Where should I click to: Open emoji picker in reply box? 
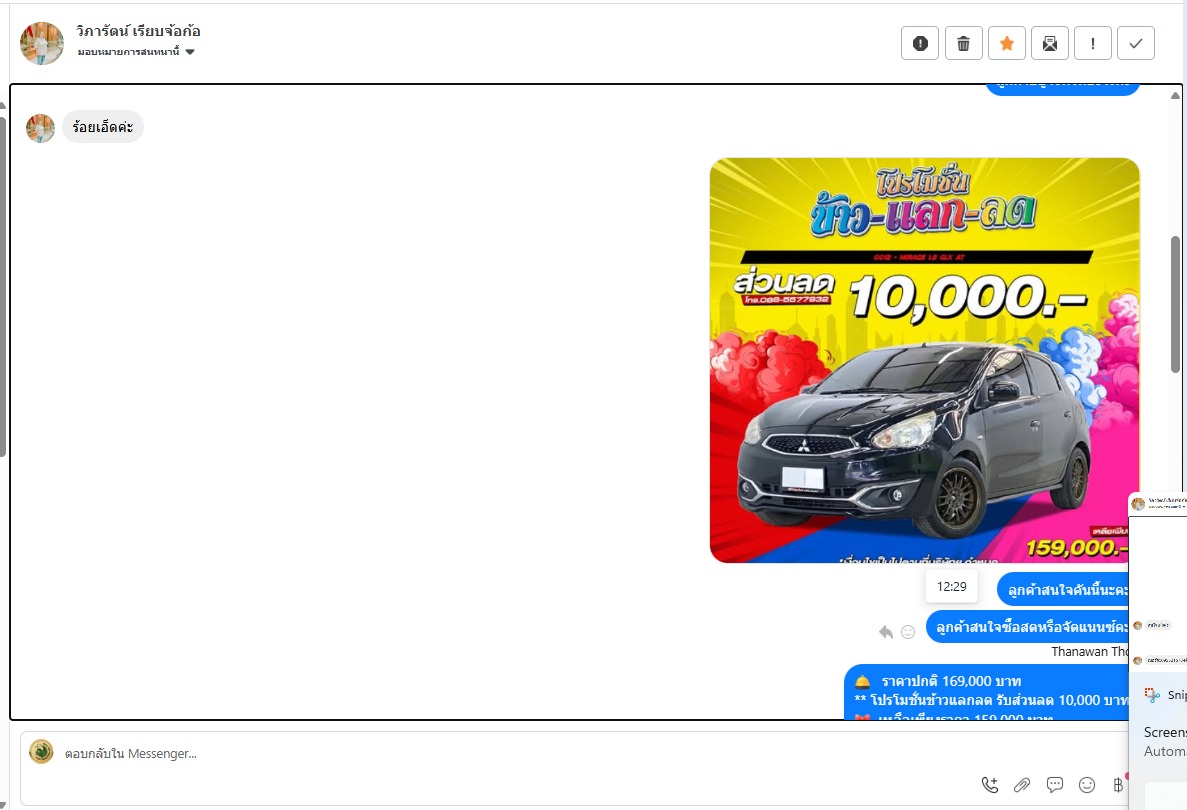point(1087,785)
